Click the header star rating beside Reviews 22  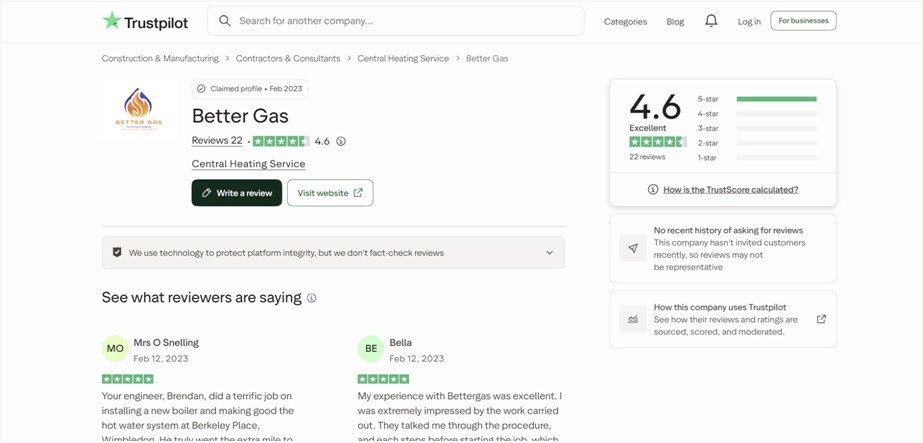[281, 141]
